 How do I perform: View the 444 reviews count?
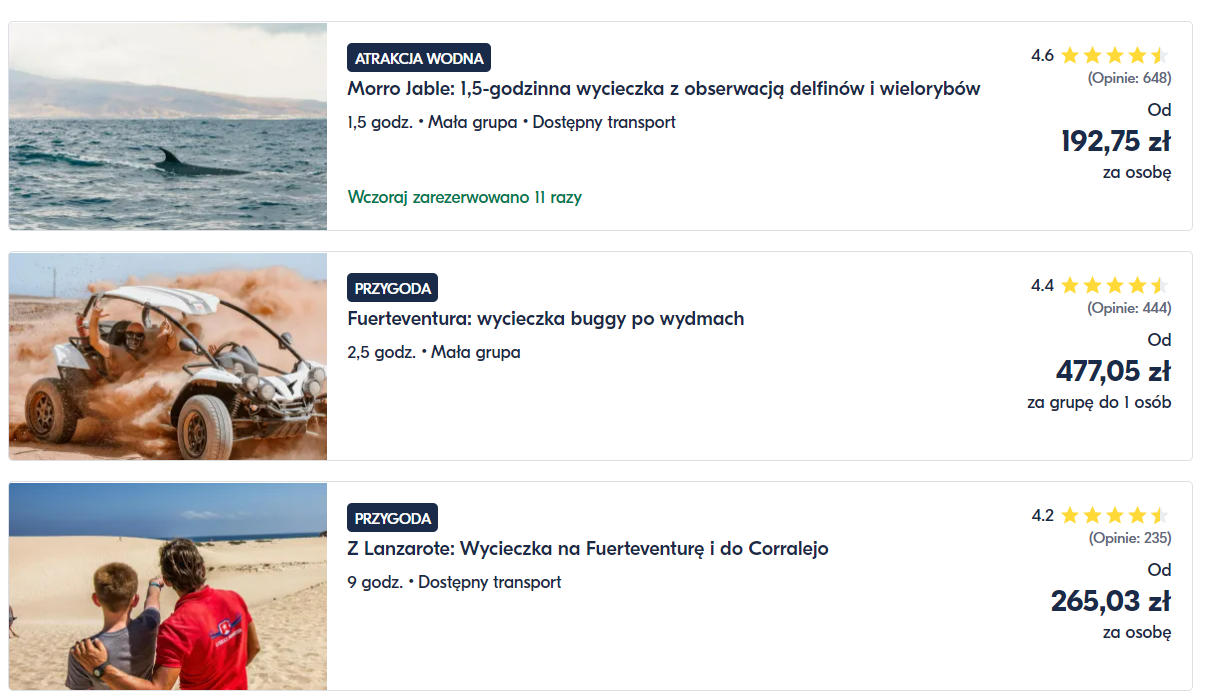(x=1130, y=308)
